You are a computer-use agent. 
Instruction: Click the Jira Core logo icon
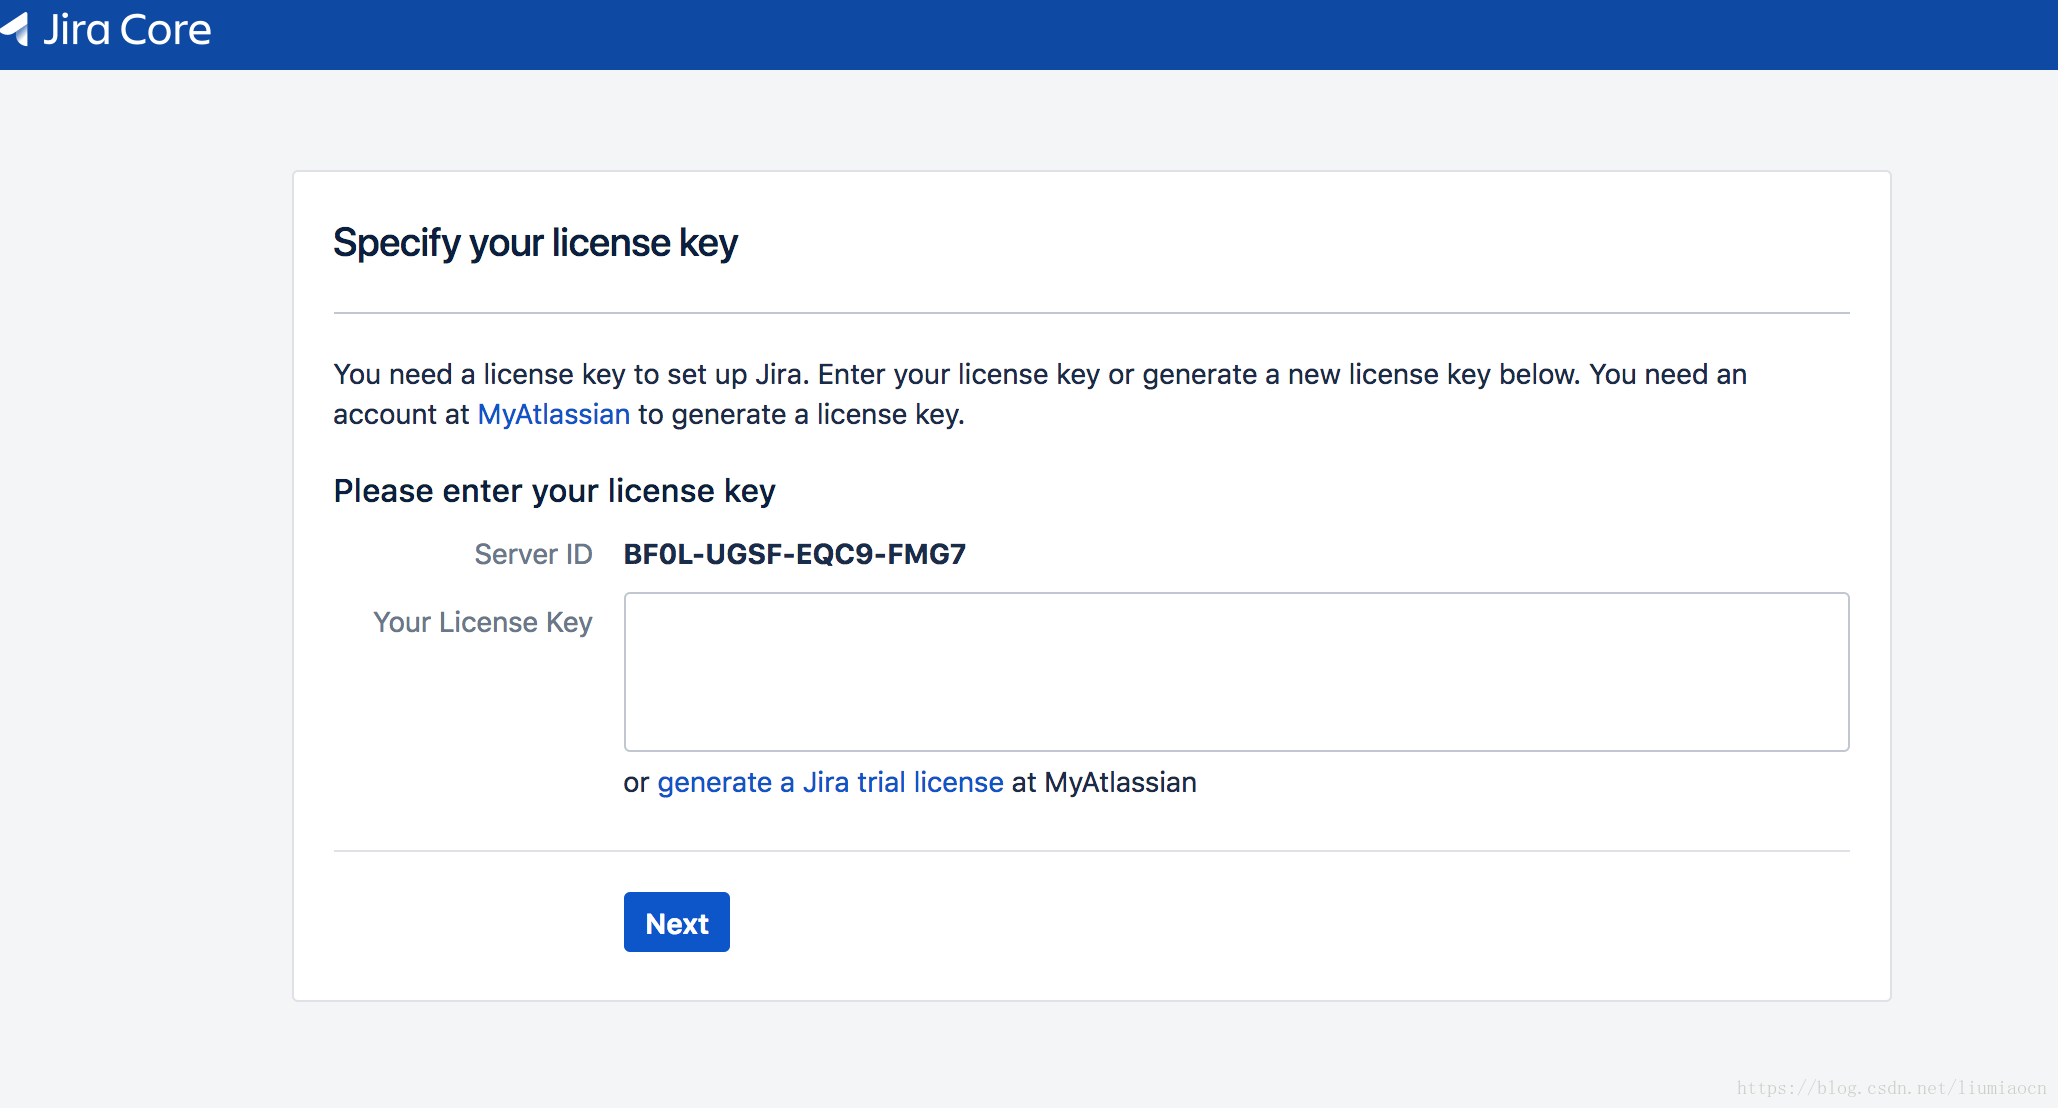15,29
